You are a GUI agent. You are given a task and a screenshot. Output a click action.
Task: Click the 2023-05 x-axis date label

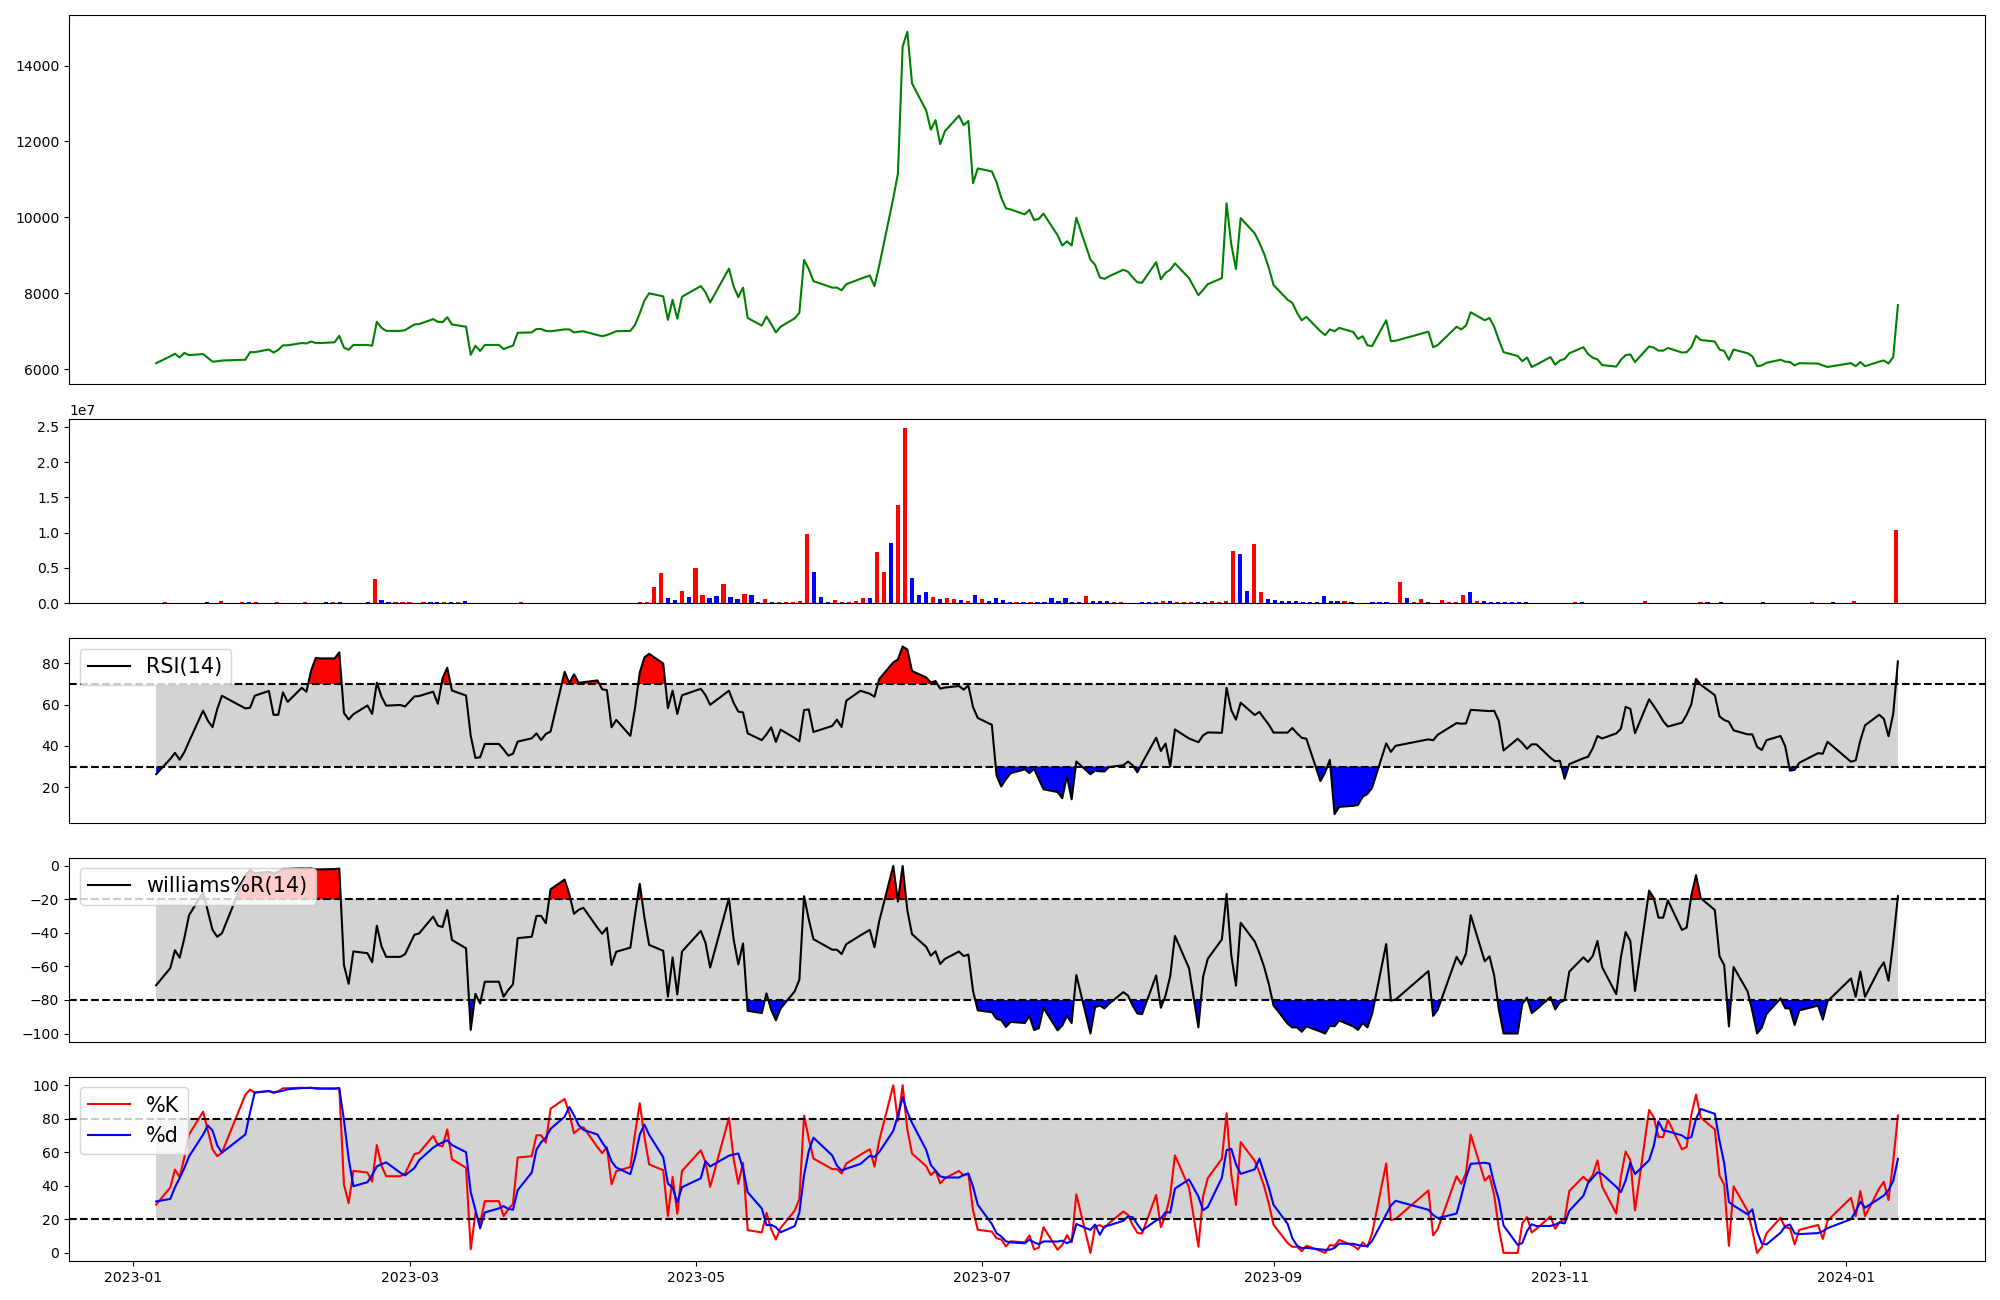(696, 1277)
